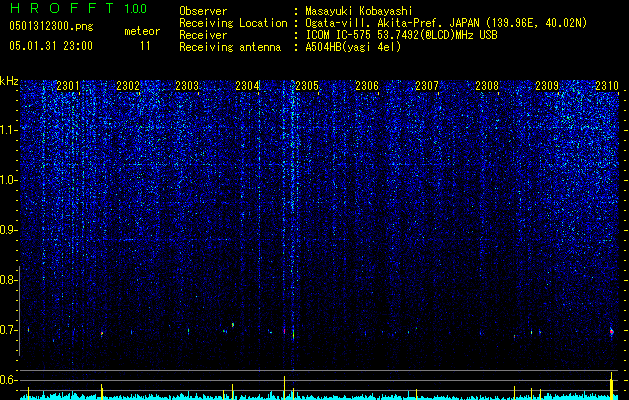The width and height of the screenshot is (629, 400).
Task: Click the location value Ogata-vill. Akita-Pref. JAPAN
Action: [x=392, y=23]
